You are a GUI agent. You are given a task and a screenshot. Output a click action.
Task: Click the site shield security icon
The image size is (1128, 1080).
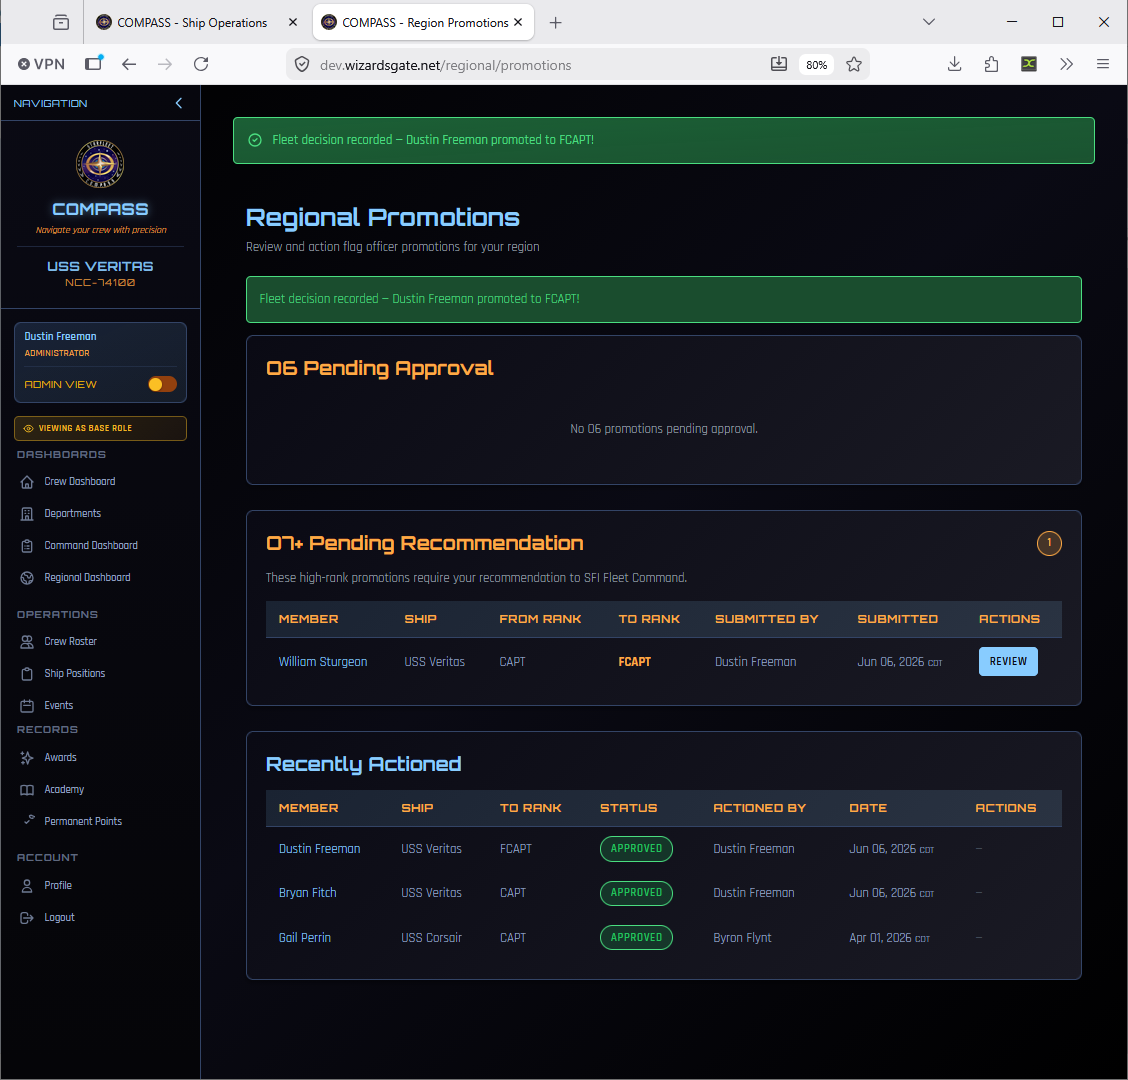coord(302,65)
